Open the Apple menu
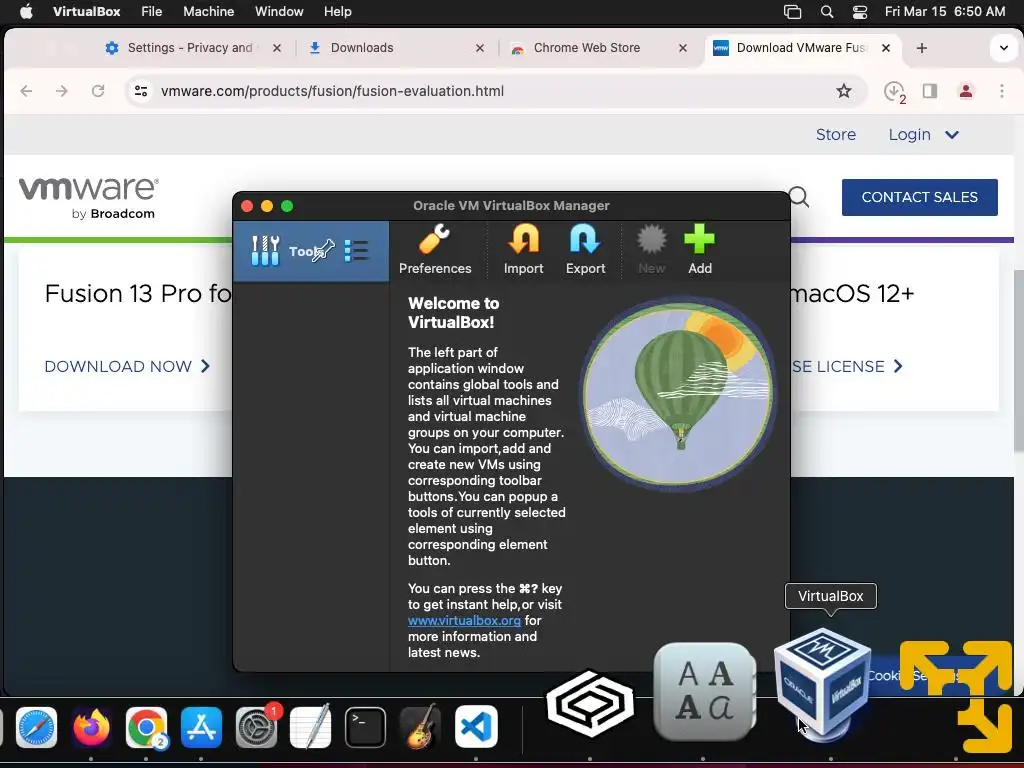1024x768 pixels. [26, 11]
